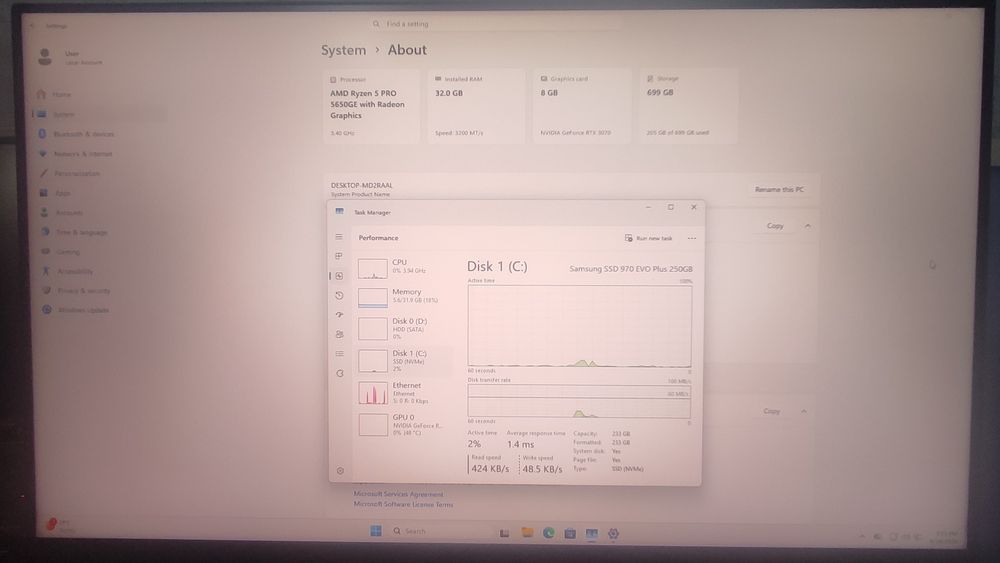Open Home in Settings sidebar
Viewport: 1000px width, 563px height.
tap(99, 94)
